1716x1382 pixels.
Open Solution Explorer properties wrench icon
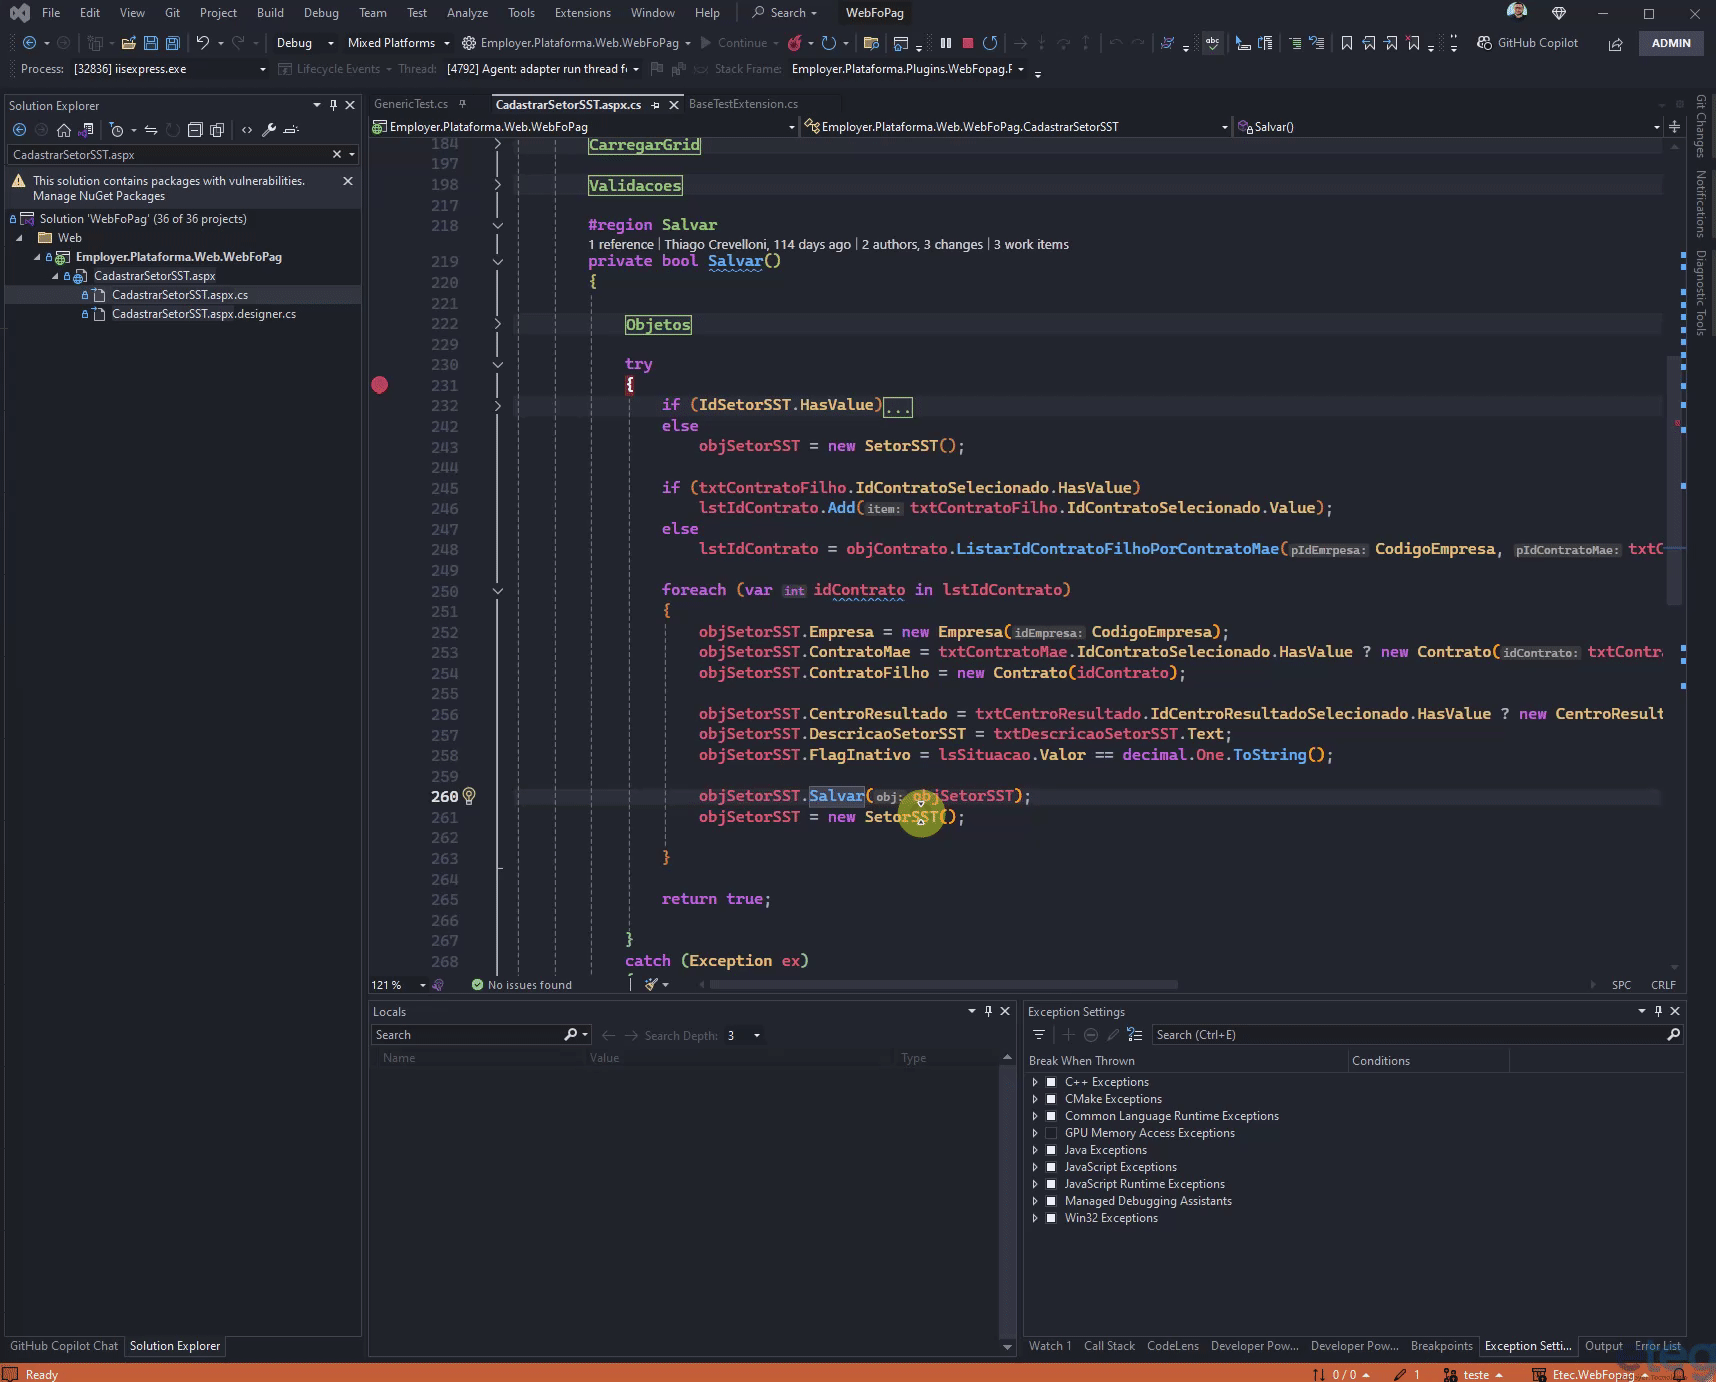269,130
